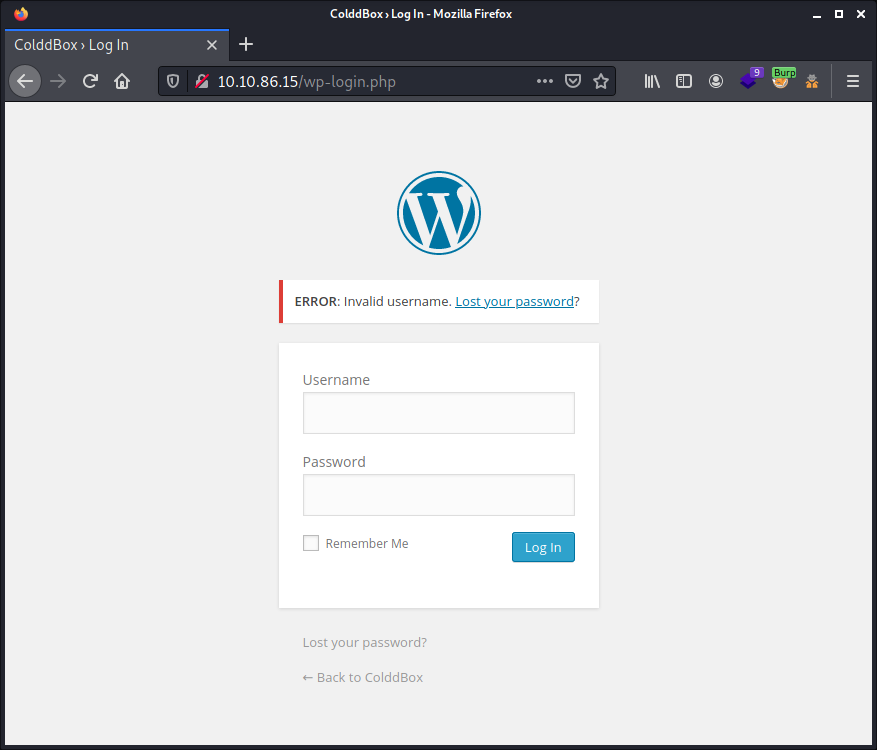The image size is (877, 750).
Task: Follow error box Lost your password link
Action: (x=515, y=301)
